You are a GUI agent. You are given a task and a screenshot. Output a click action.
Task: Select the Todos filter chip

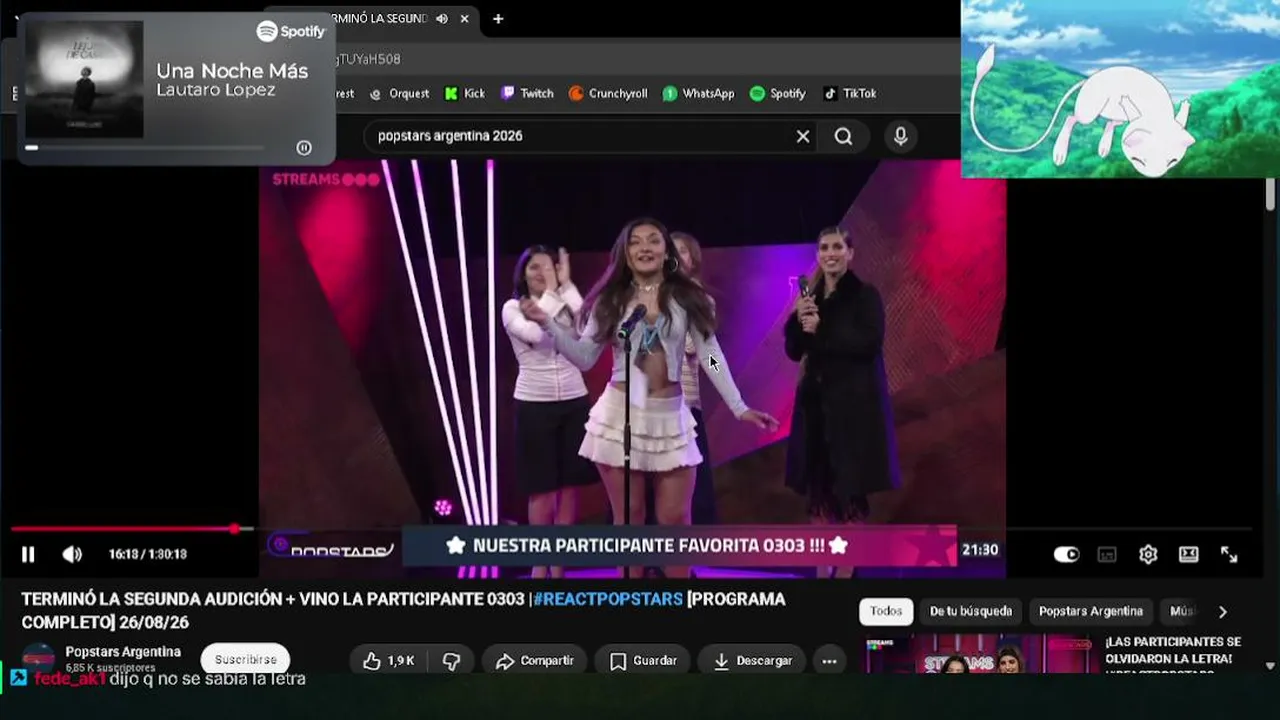886,611
